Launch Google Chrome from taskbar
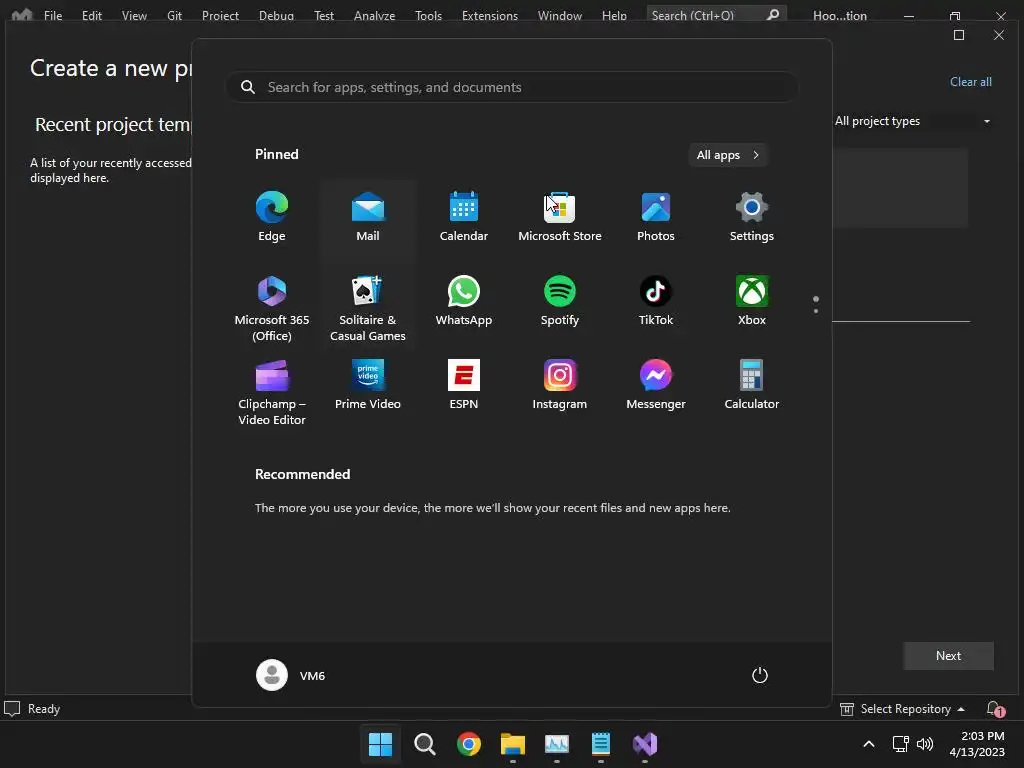The width and height of the screenshot is (1024, 768). (x=468, y=744)
